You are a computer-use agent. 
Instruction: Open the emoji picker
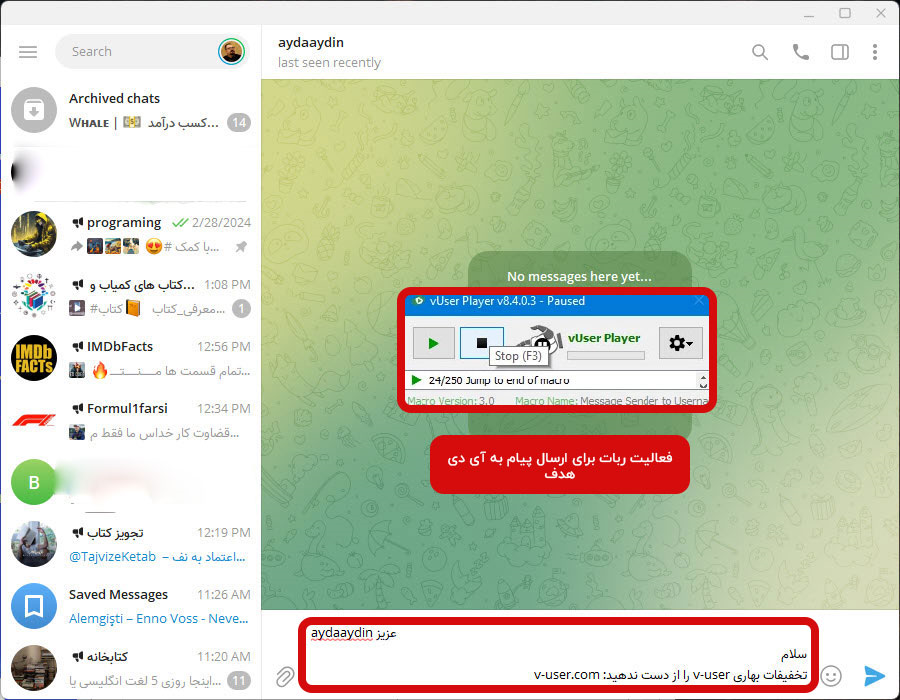831,676
